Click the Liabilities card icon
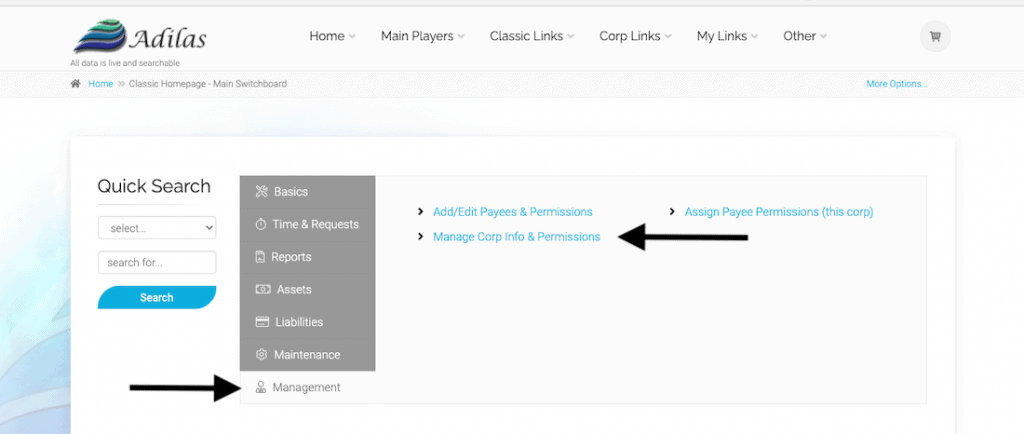 click(x=262, y=322)
